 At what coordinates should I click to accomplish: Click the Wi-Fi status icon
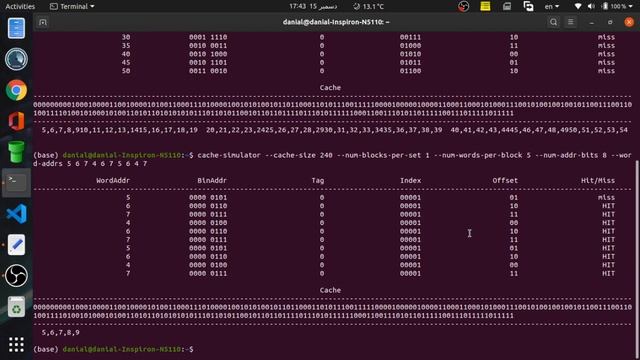(x=578, y=6)
